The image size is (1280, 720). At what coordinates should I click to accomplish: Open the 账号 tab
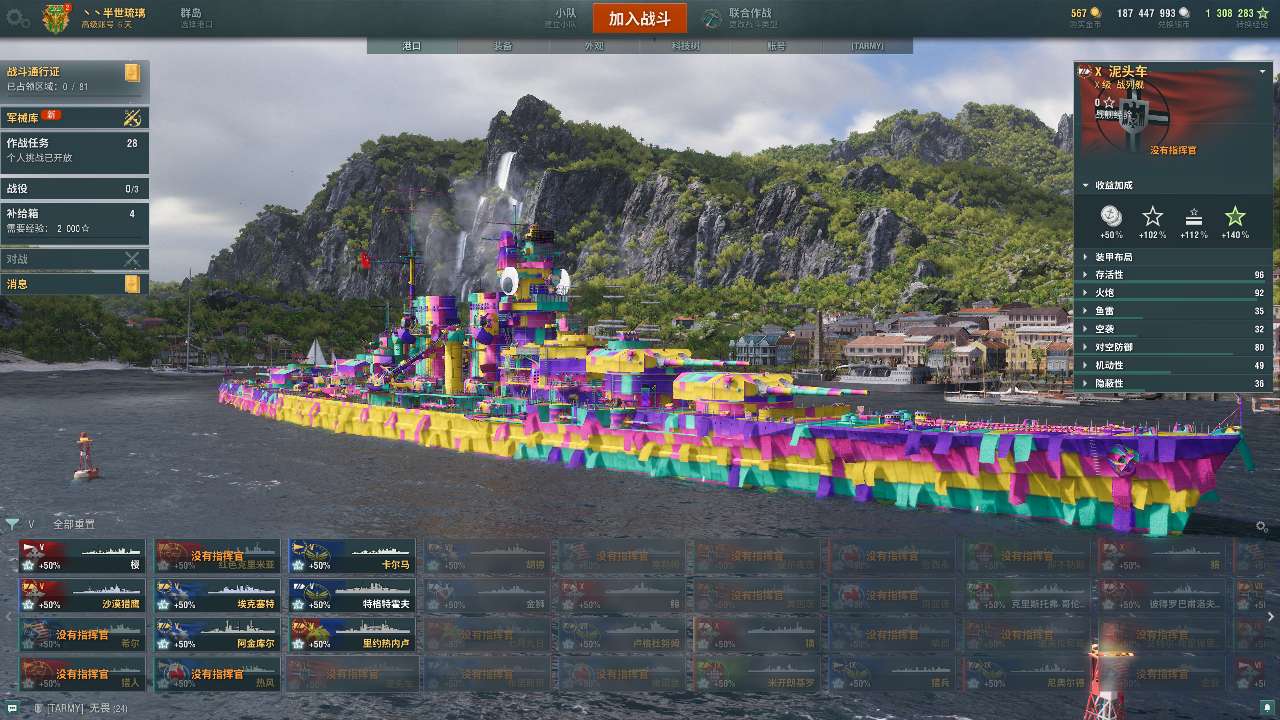(776, 46)
